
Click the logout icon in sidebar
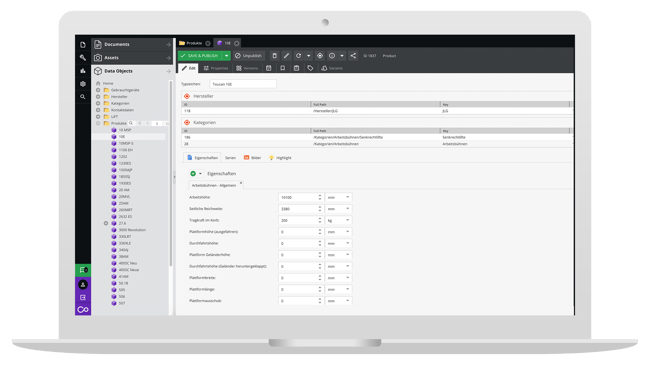coord(83,297)
